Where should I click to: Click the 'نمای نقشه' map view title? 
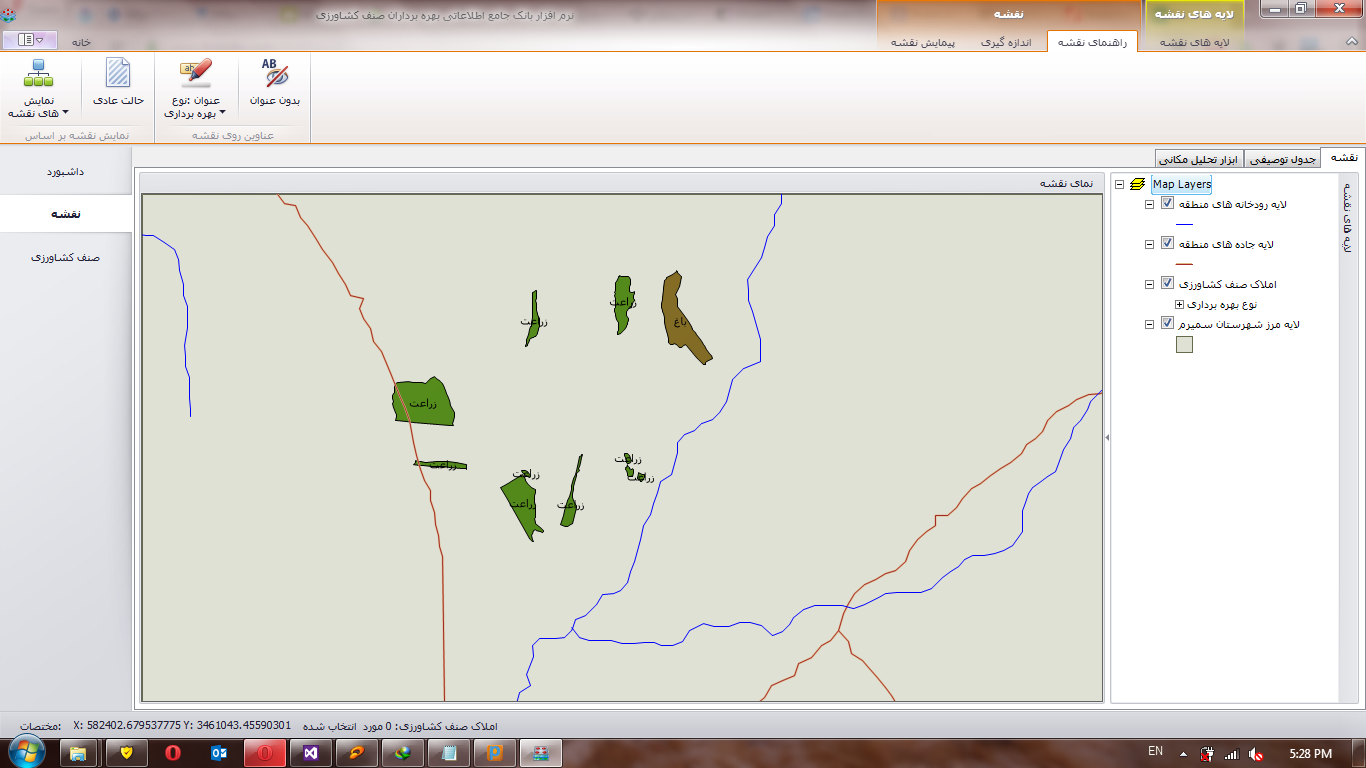1066,183
